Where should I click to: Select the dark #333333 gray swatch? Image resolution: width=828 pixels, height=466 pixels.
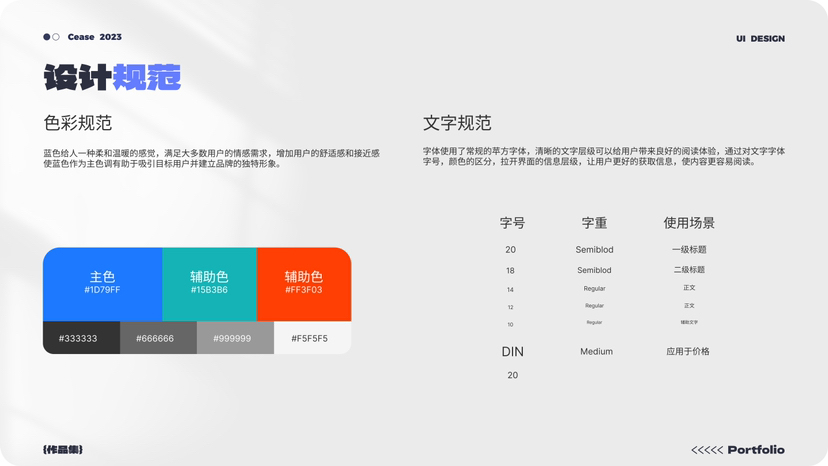81,338
